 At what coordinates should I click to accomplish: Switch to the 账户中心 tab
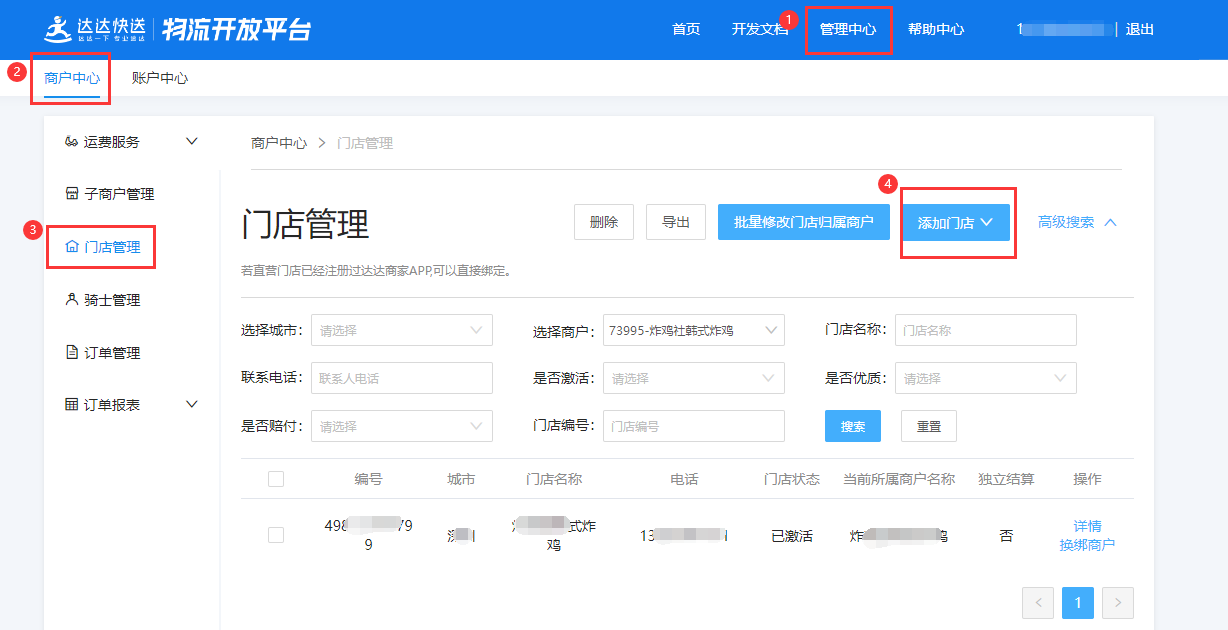[x=160, y=77]
